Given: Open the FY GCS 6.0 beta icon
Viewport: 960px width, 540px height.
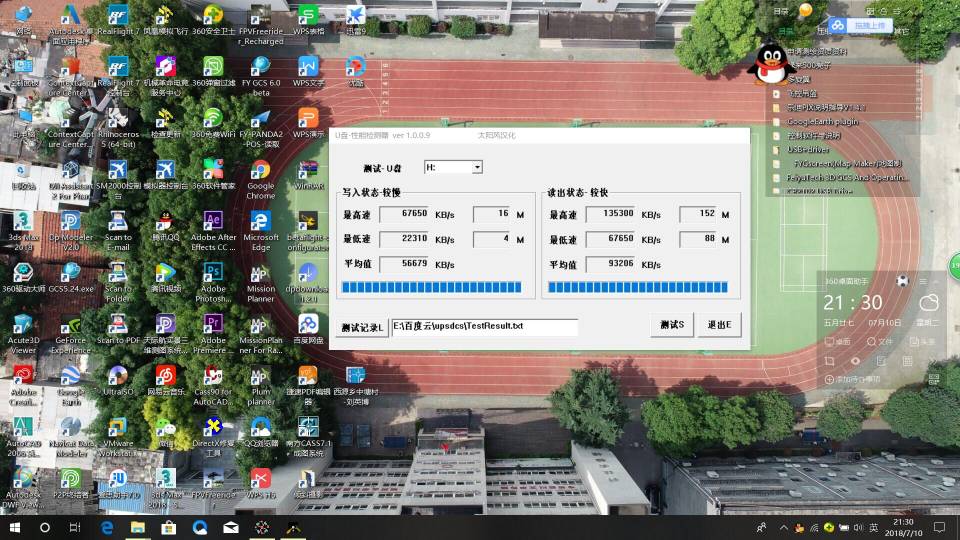Looking at the screenshot, I should pyautogui.click(x=261, y=77).
